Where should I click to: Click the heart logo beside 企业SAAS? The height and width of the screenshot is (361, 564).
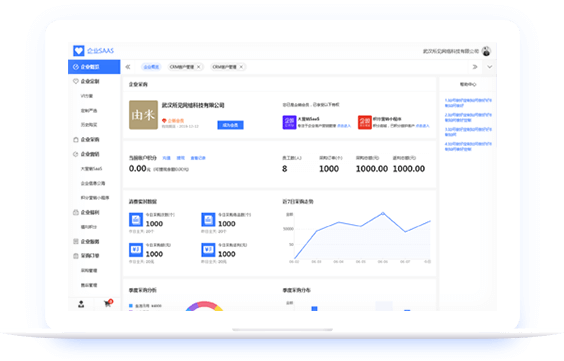point(78,51)
